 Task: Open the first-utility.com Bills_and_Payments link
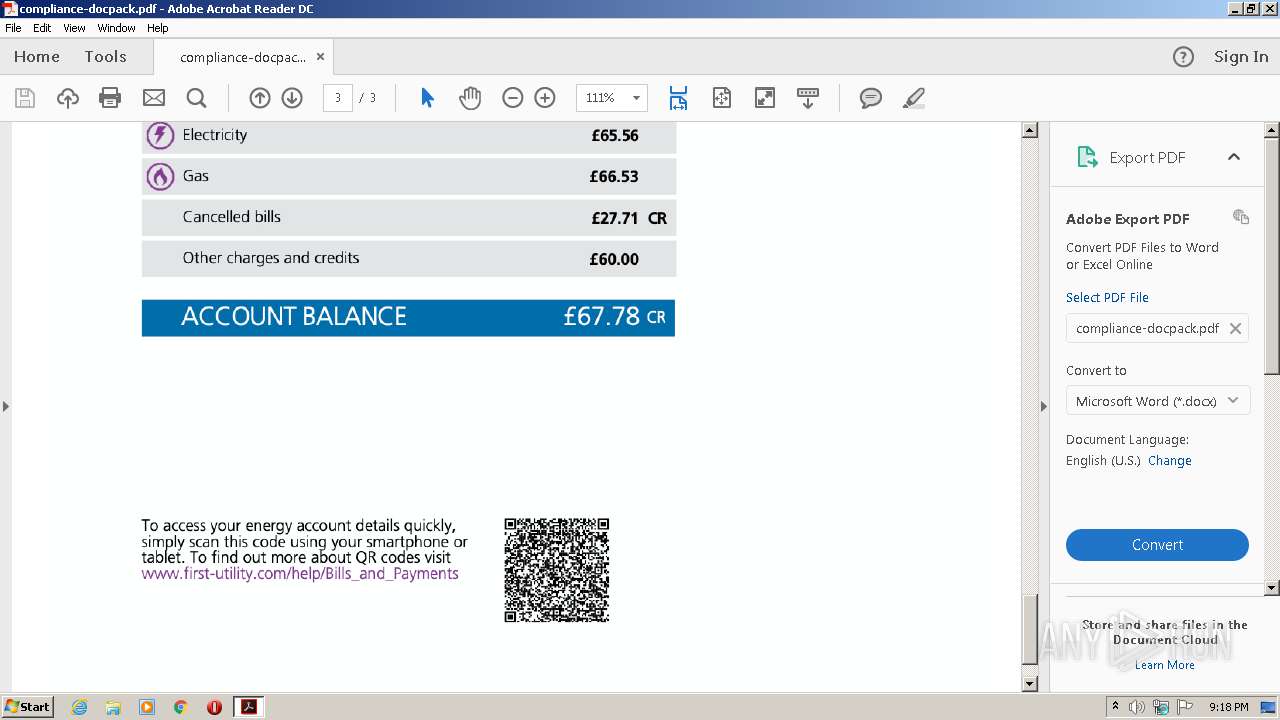click(300, 574)
